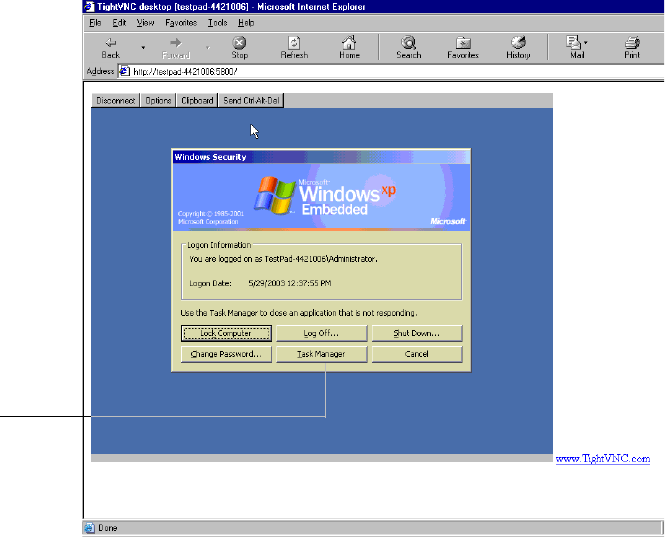Viewport: 665px width, 537px height.
Task: Expand the Mail dropdown arrow
Action: pos(586,42)
